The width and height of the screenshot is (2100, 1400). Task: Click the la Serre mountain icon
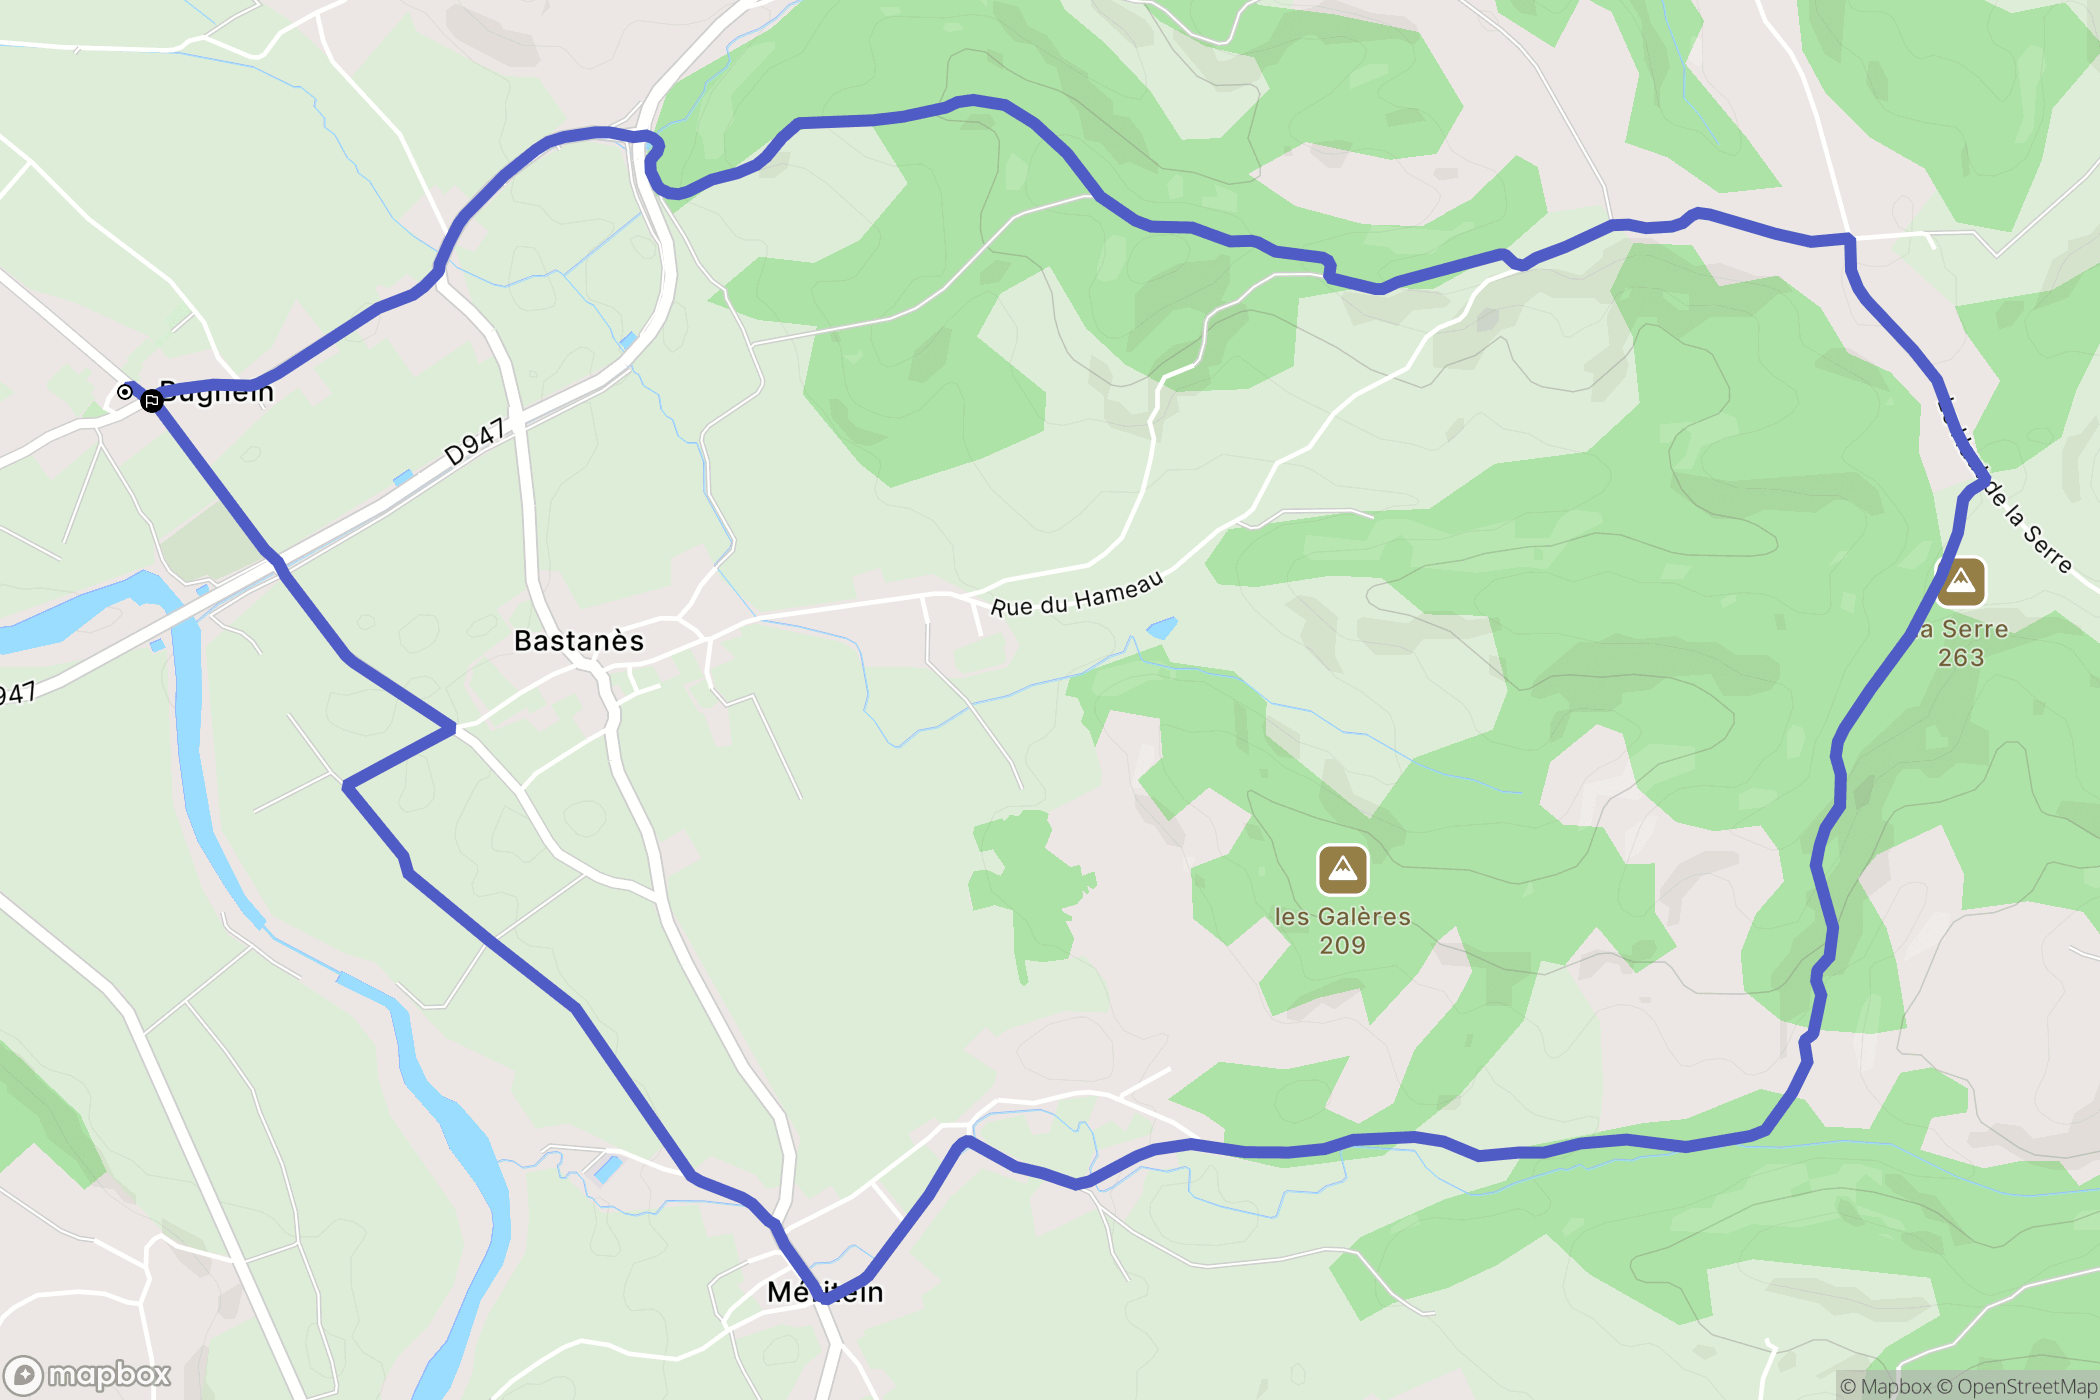1961,581
